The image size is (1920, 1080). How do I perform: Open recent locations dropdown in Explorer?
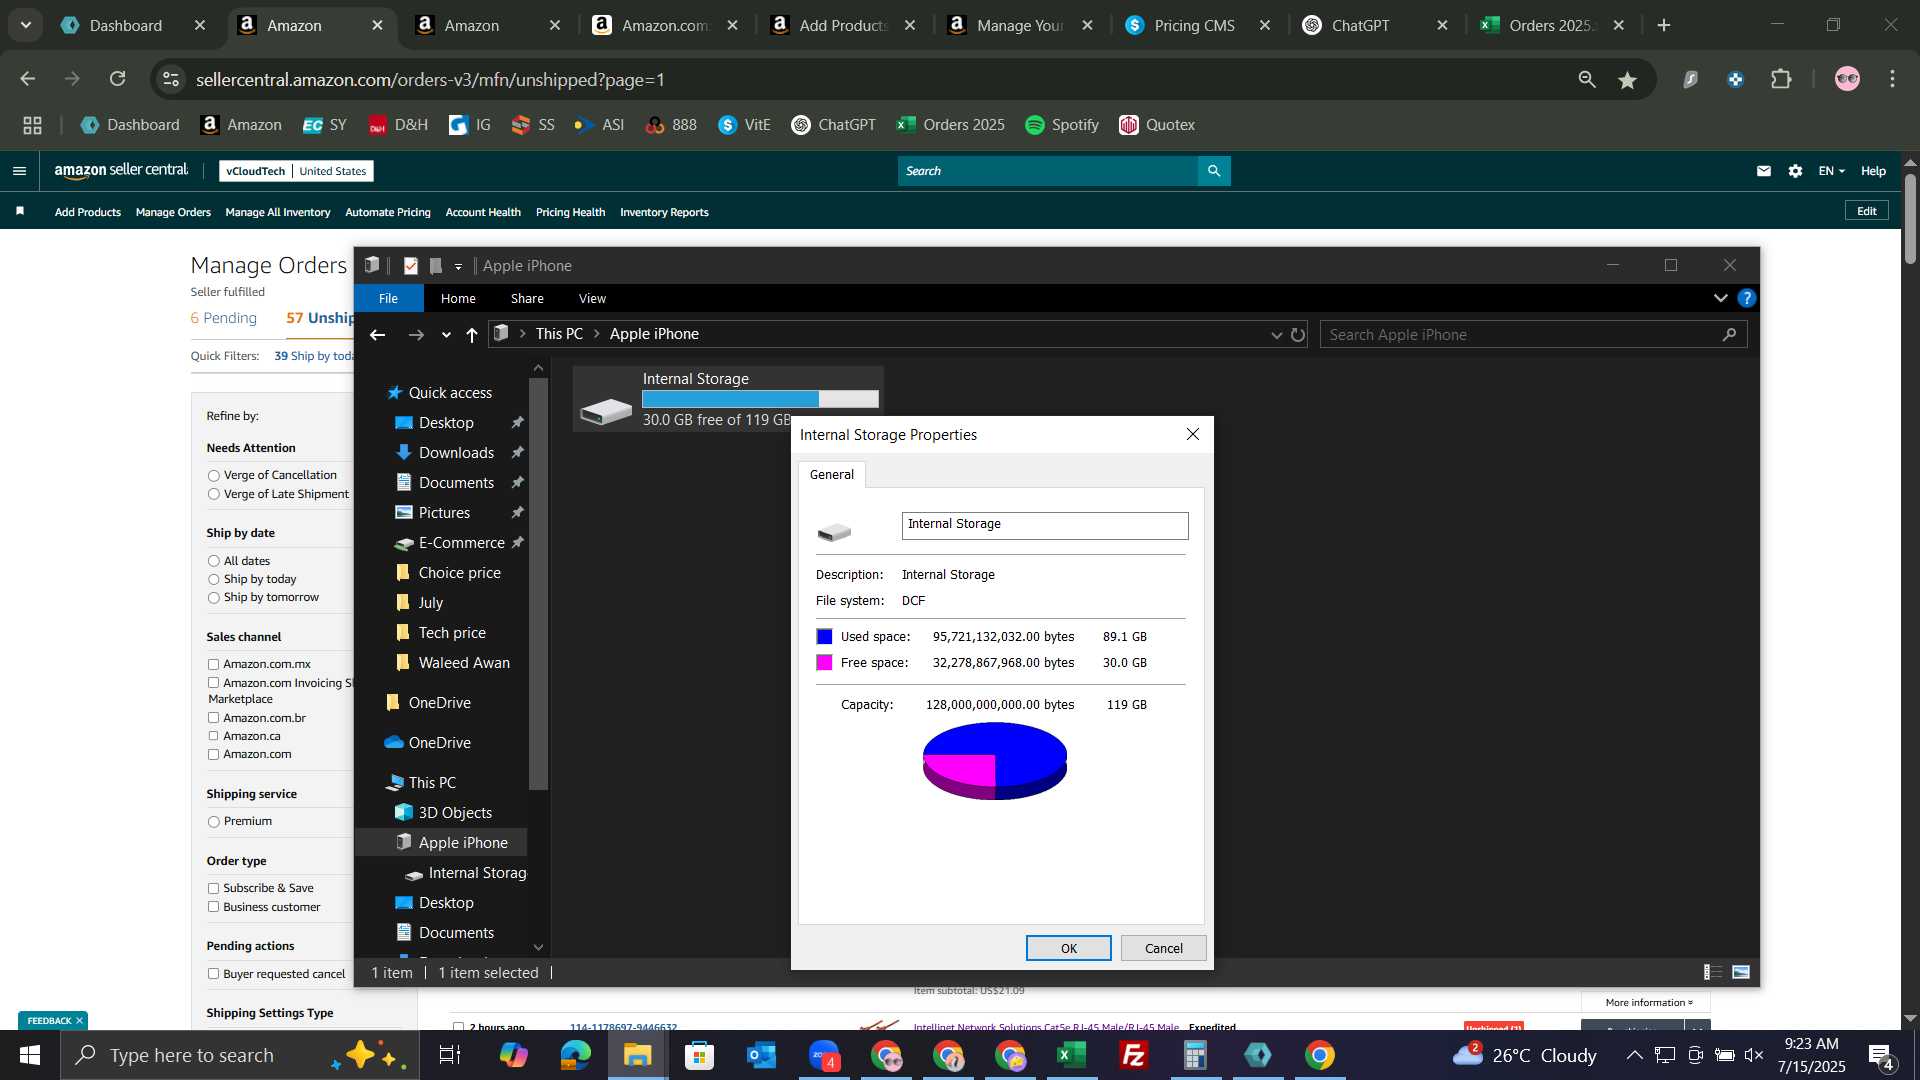click(446, 335)
